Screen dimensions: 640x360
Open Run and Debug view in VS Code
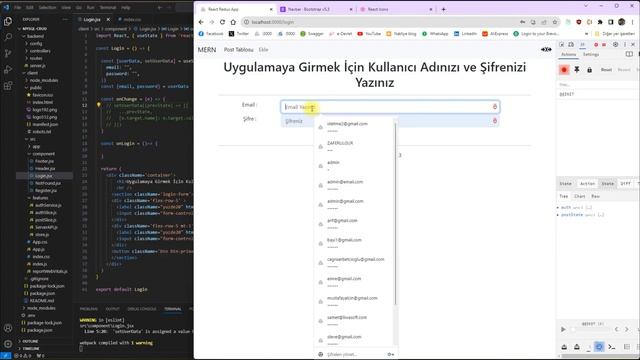(8, 70)
